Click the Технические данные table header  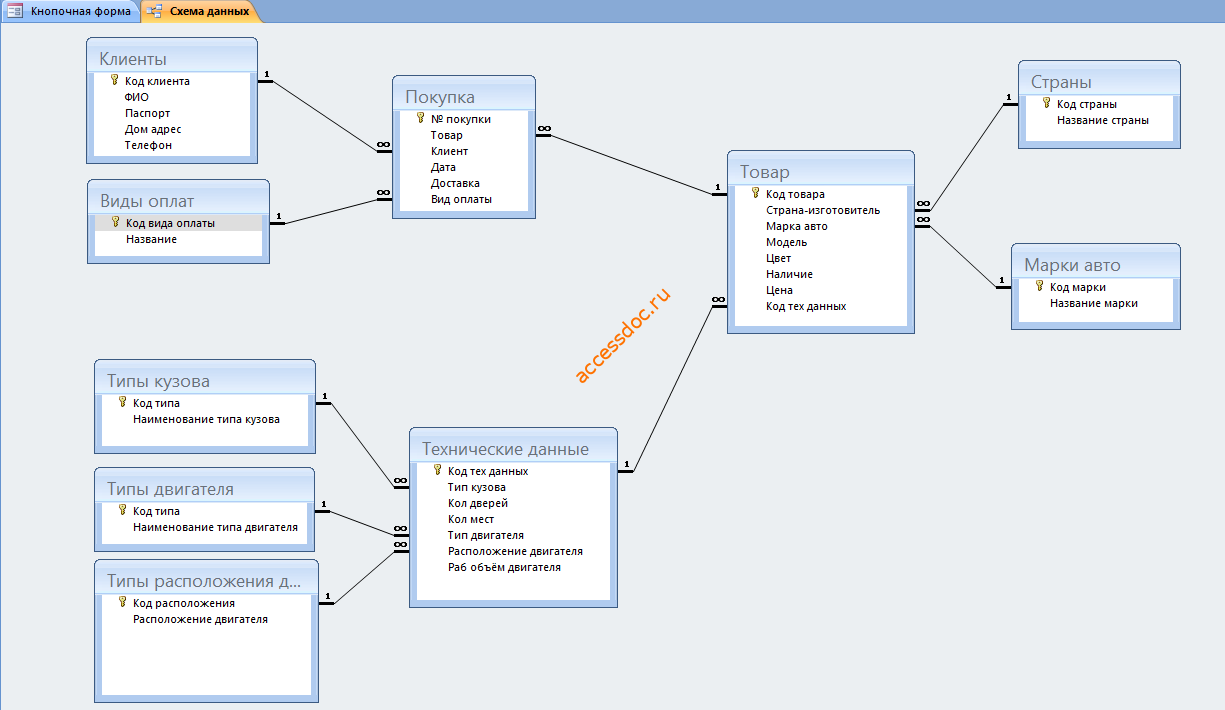tap(514, 448)
